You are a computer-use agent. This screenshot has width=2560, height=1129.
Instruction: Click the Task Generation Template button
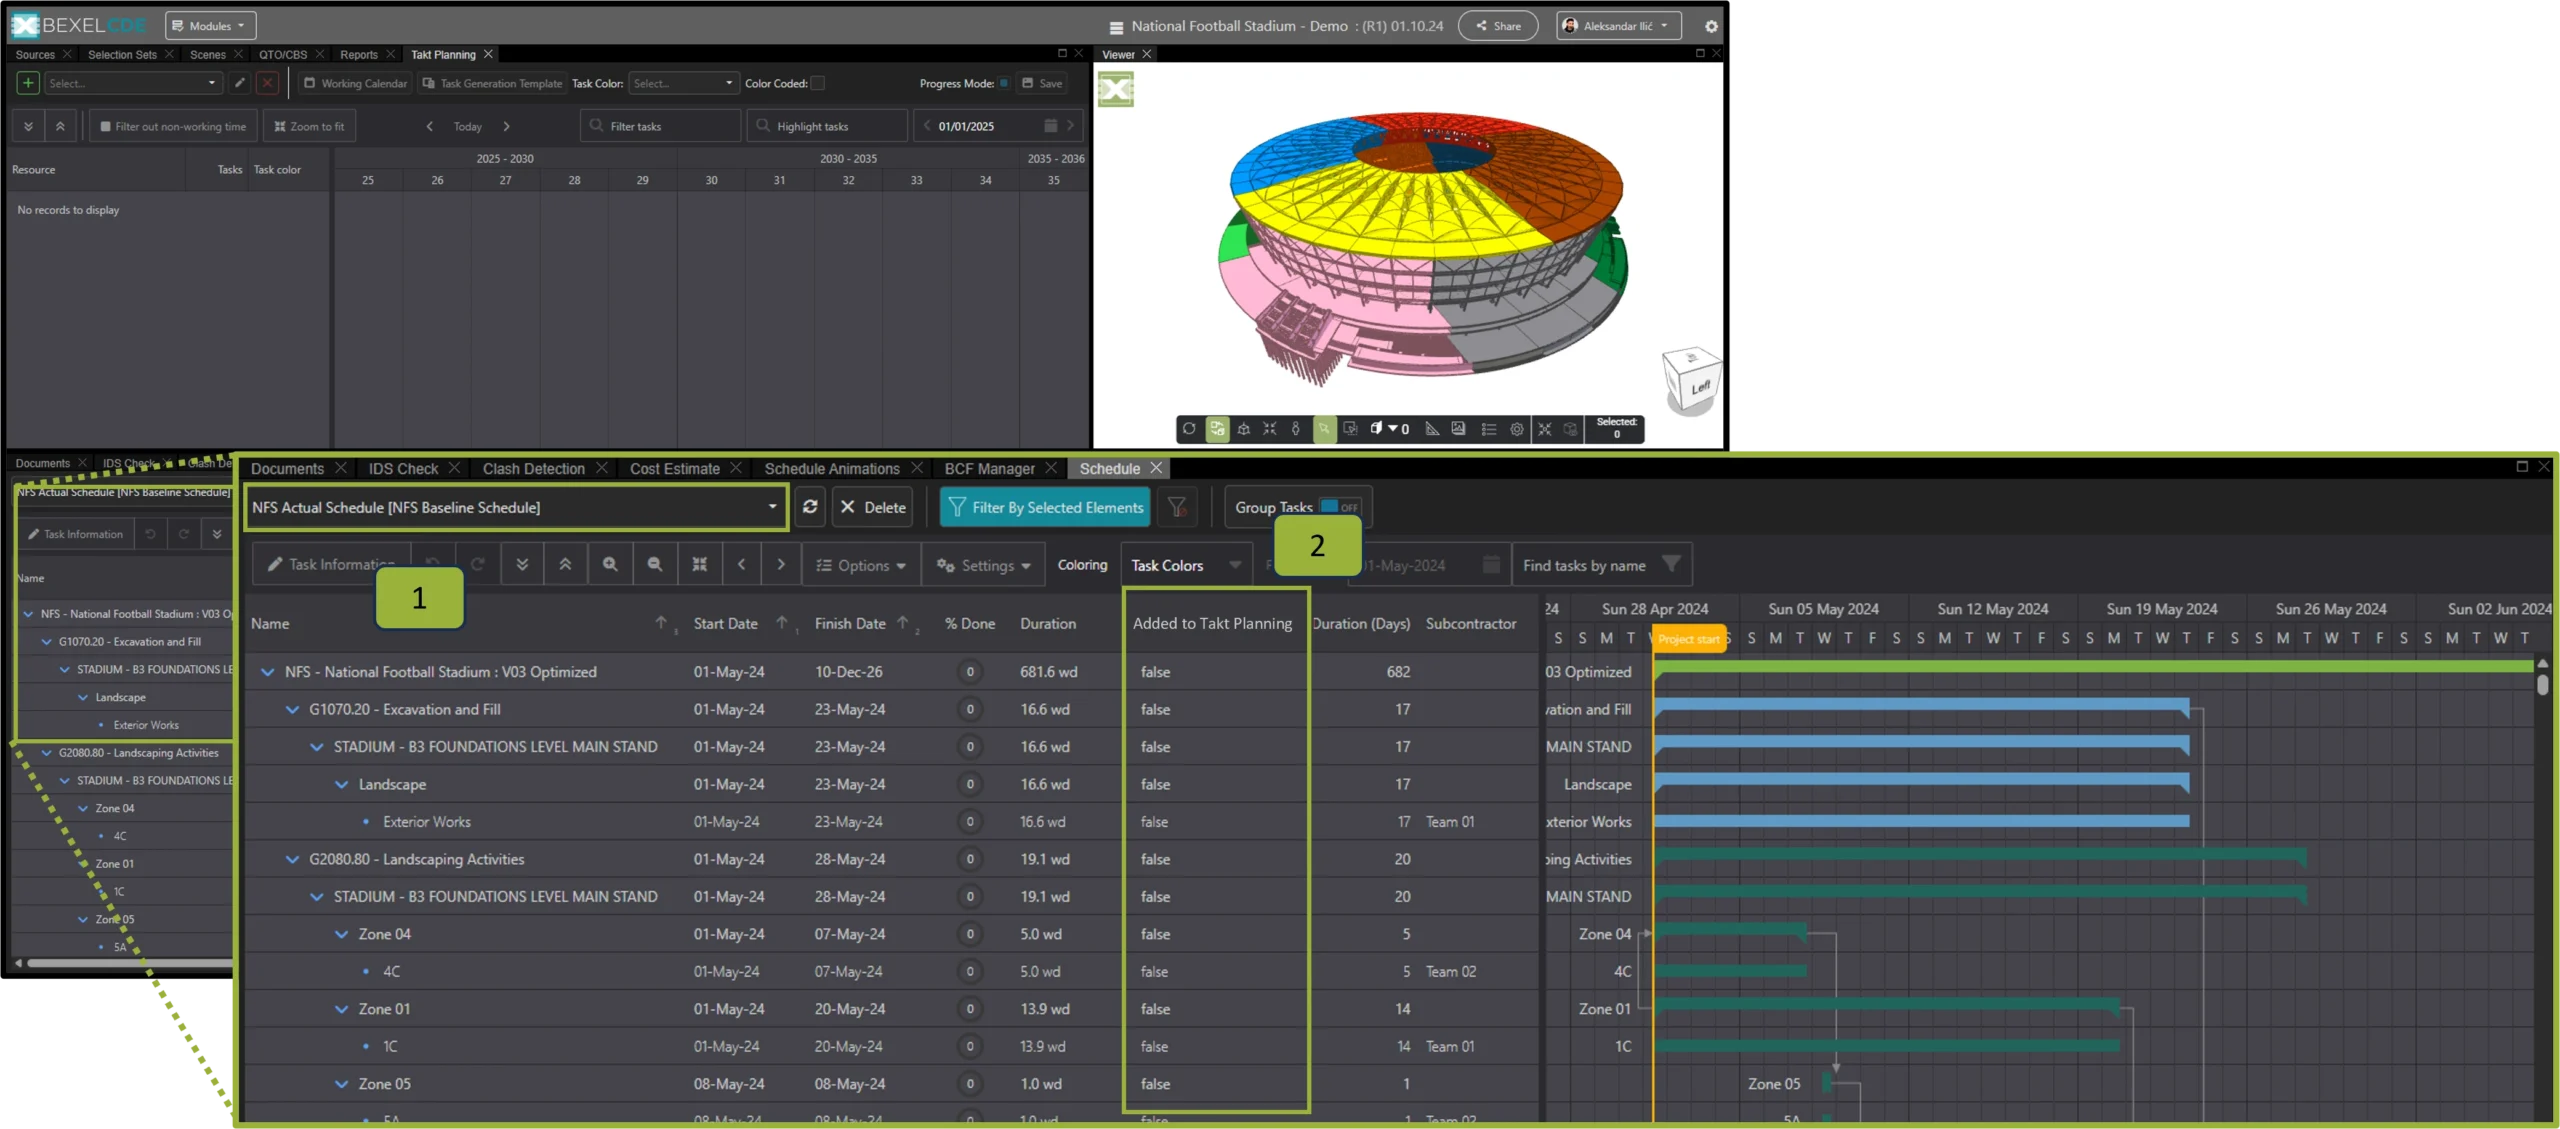pos(492,83)
